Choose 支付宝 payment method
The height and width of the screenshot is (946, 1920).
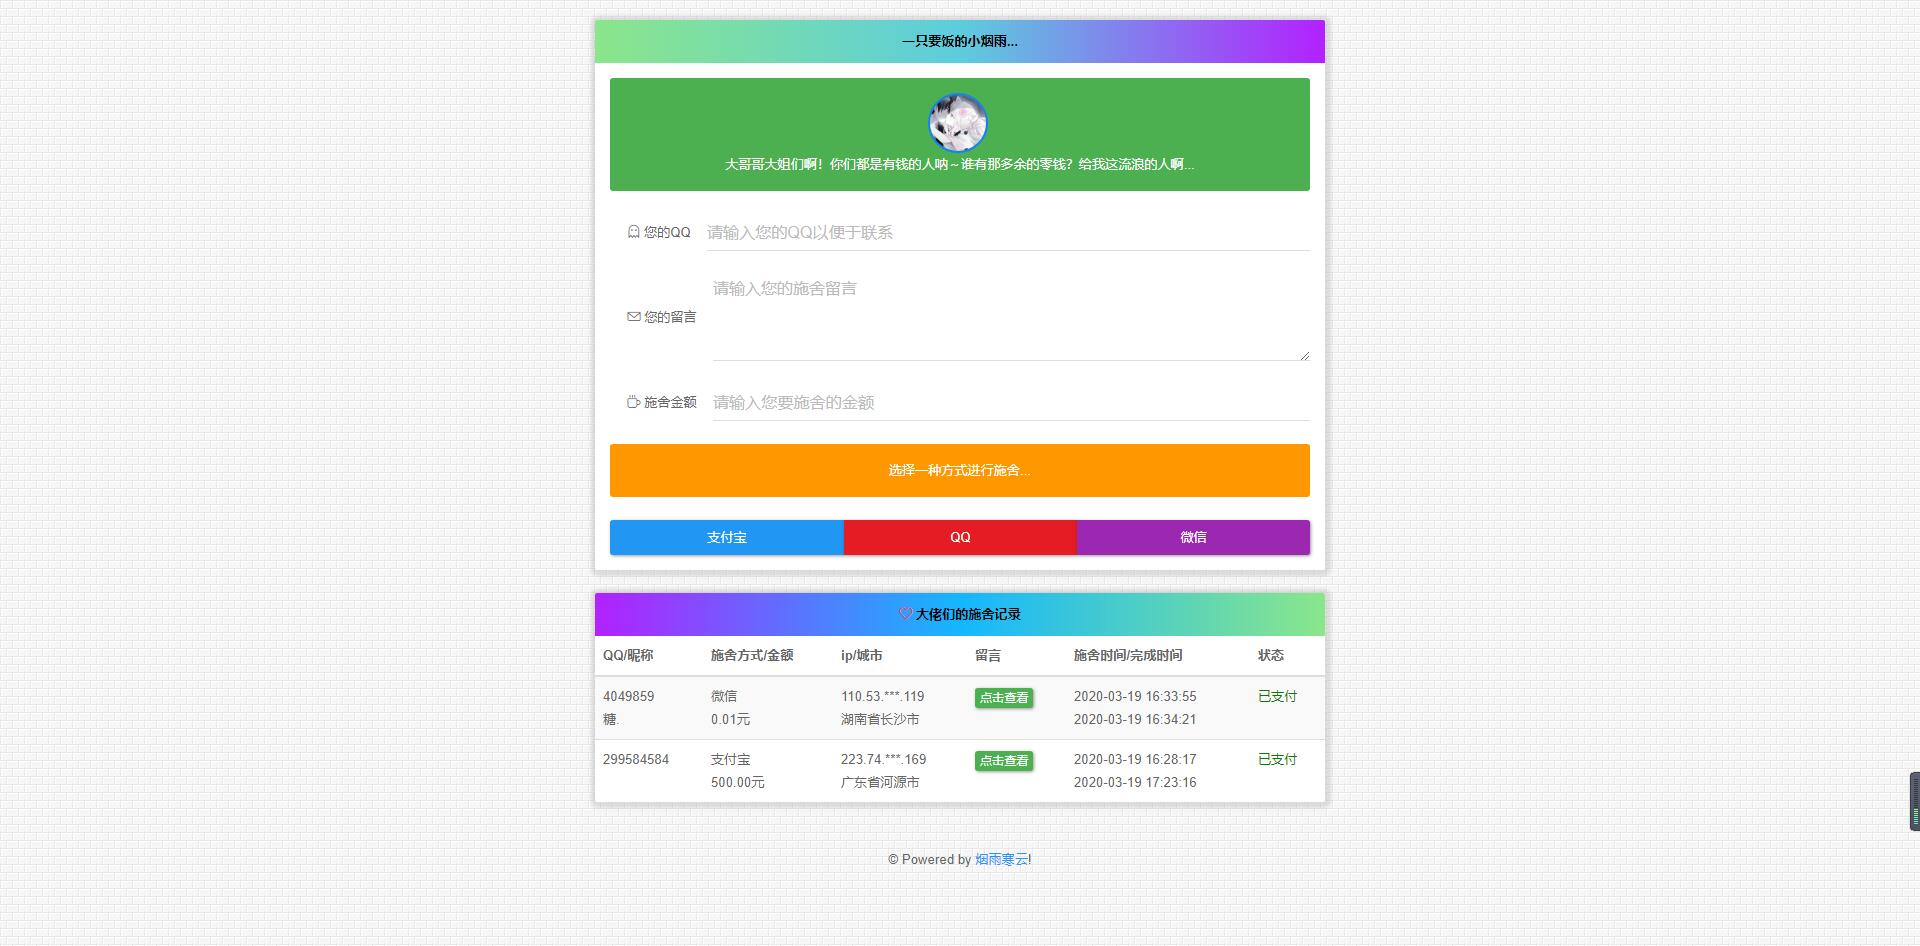(x=727, y=537)
